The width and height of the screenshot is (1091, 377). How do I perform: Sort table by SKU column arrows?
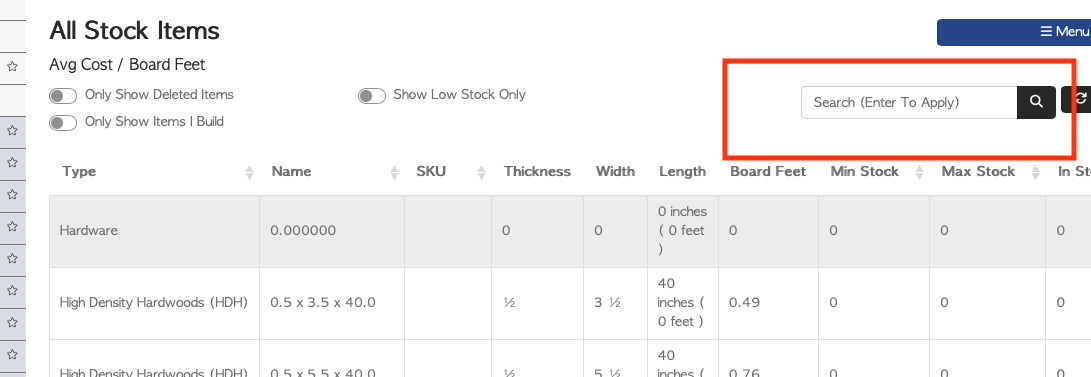(481, 173)
